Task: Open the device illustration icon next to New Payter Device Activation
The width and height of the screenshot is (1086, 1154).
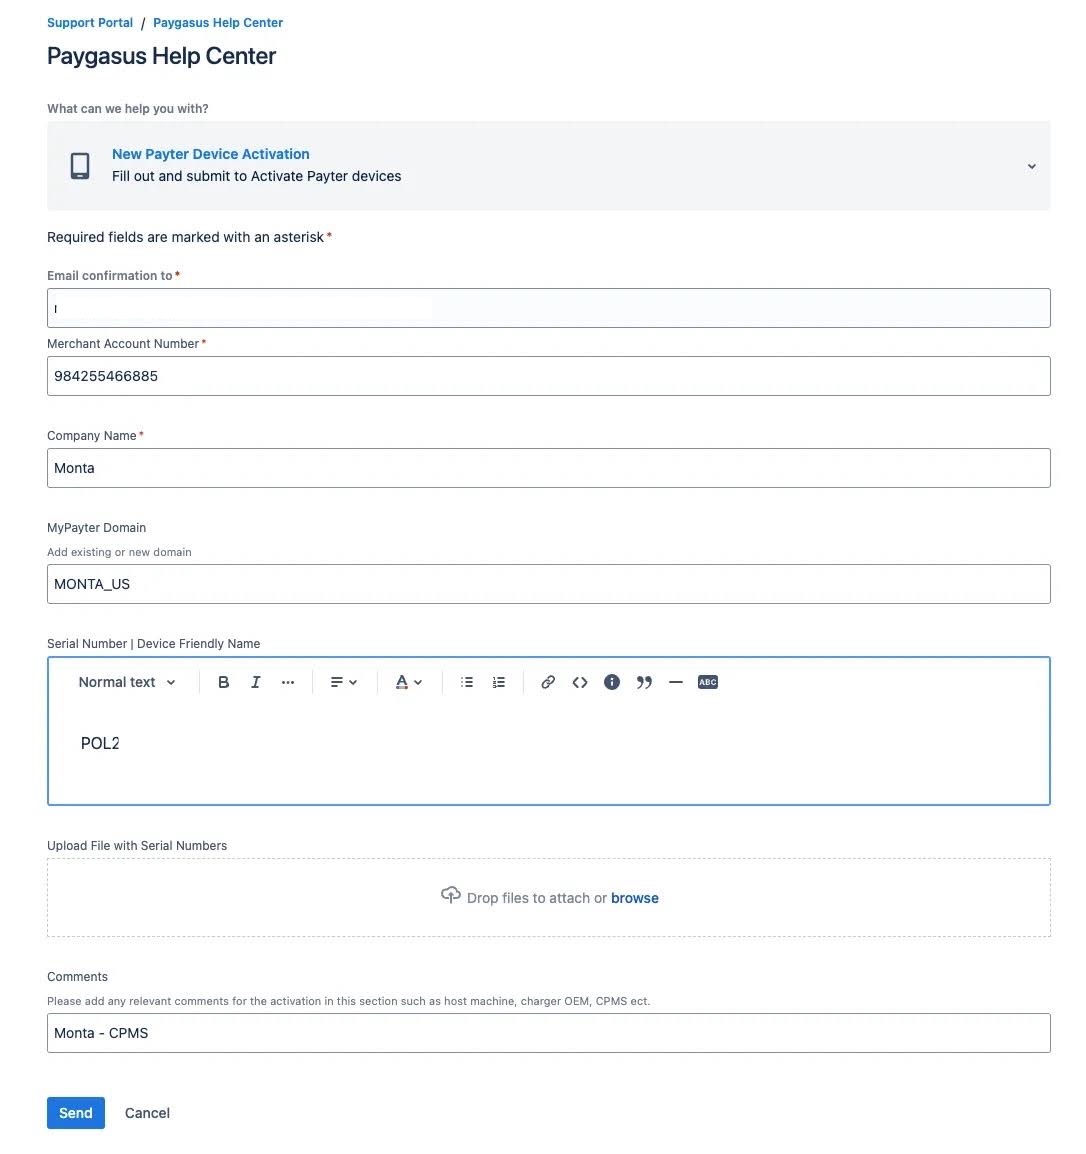Action: [79, 165]
